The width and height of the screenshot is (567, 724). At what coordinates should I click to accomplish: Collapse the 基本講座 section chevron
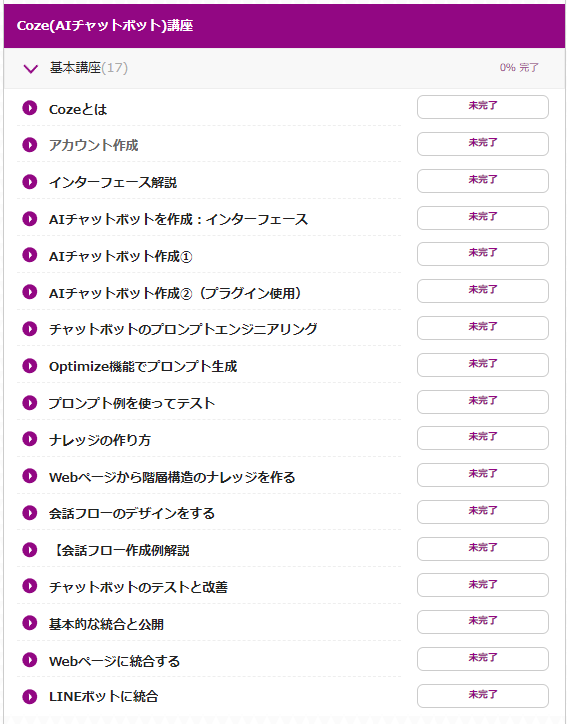30,69
